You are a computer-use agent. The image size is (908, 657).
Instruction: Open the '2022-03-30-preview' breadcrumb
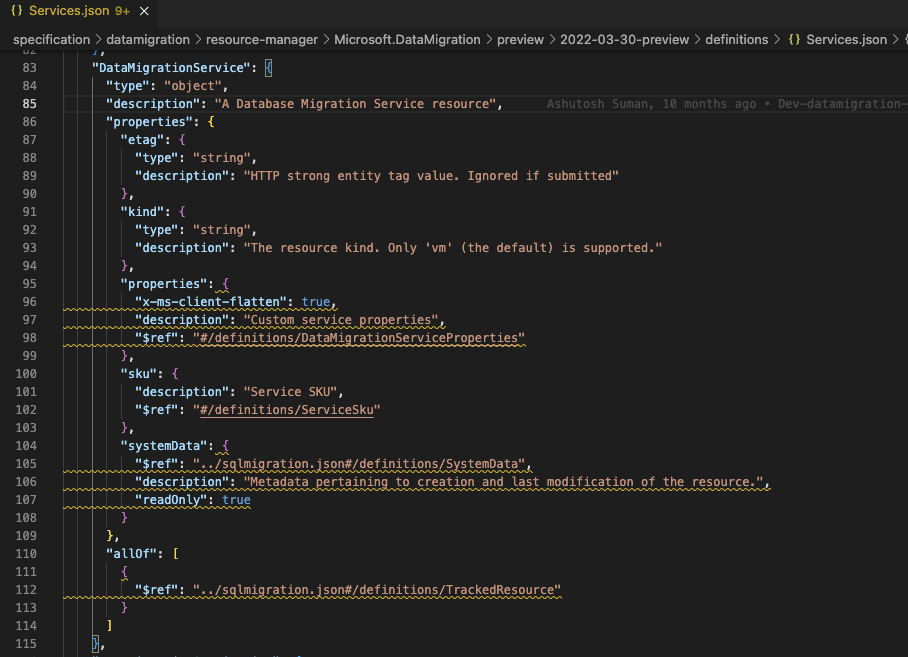click(624, 39)
